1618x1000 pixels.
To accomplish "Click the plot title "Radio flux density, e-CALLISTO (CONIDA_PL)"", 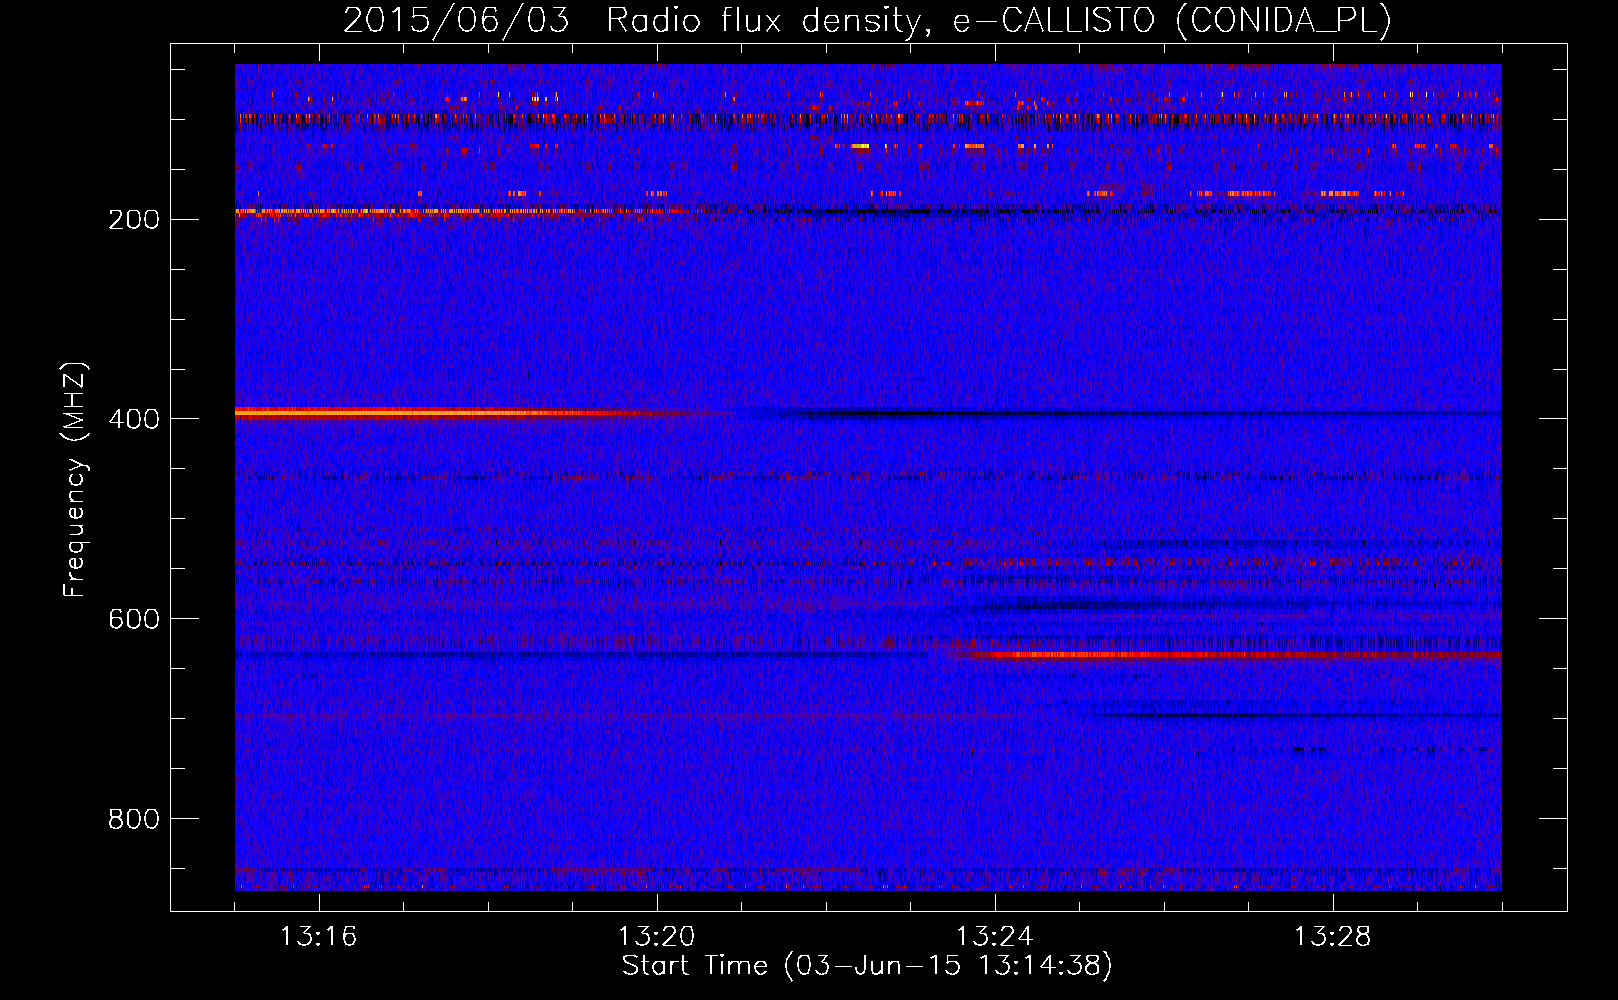I will coord(998,21).
